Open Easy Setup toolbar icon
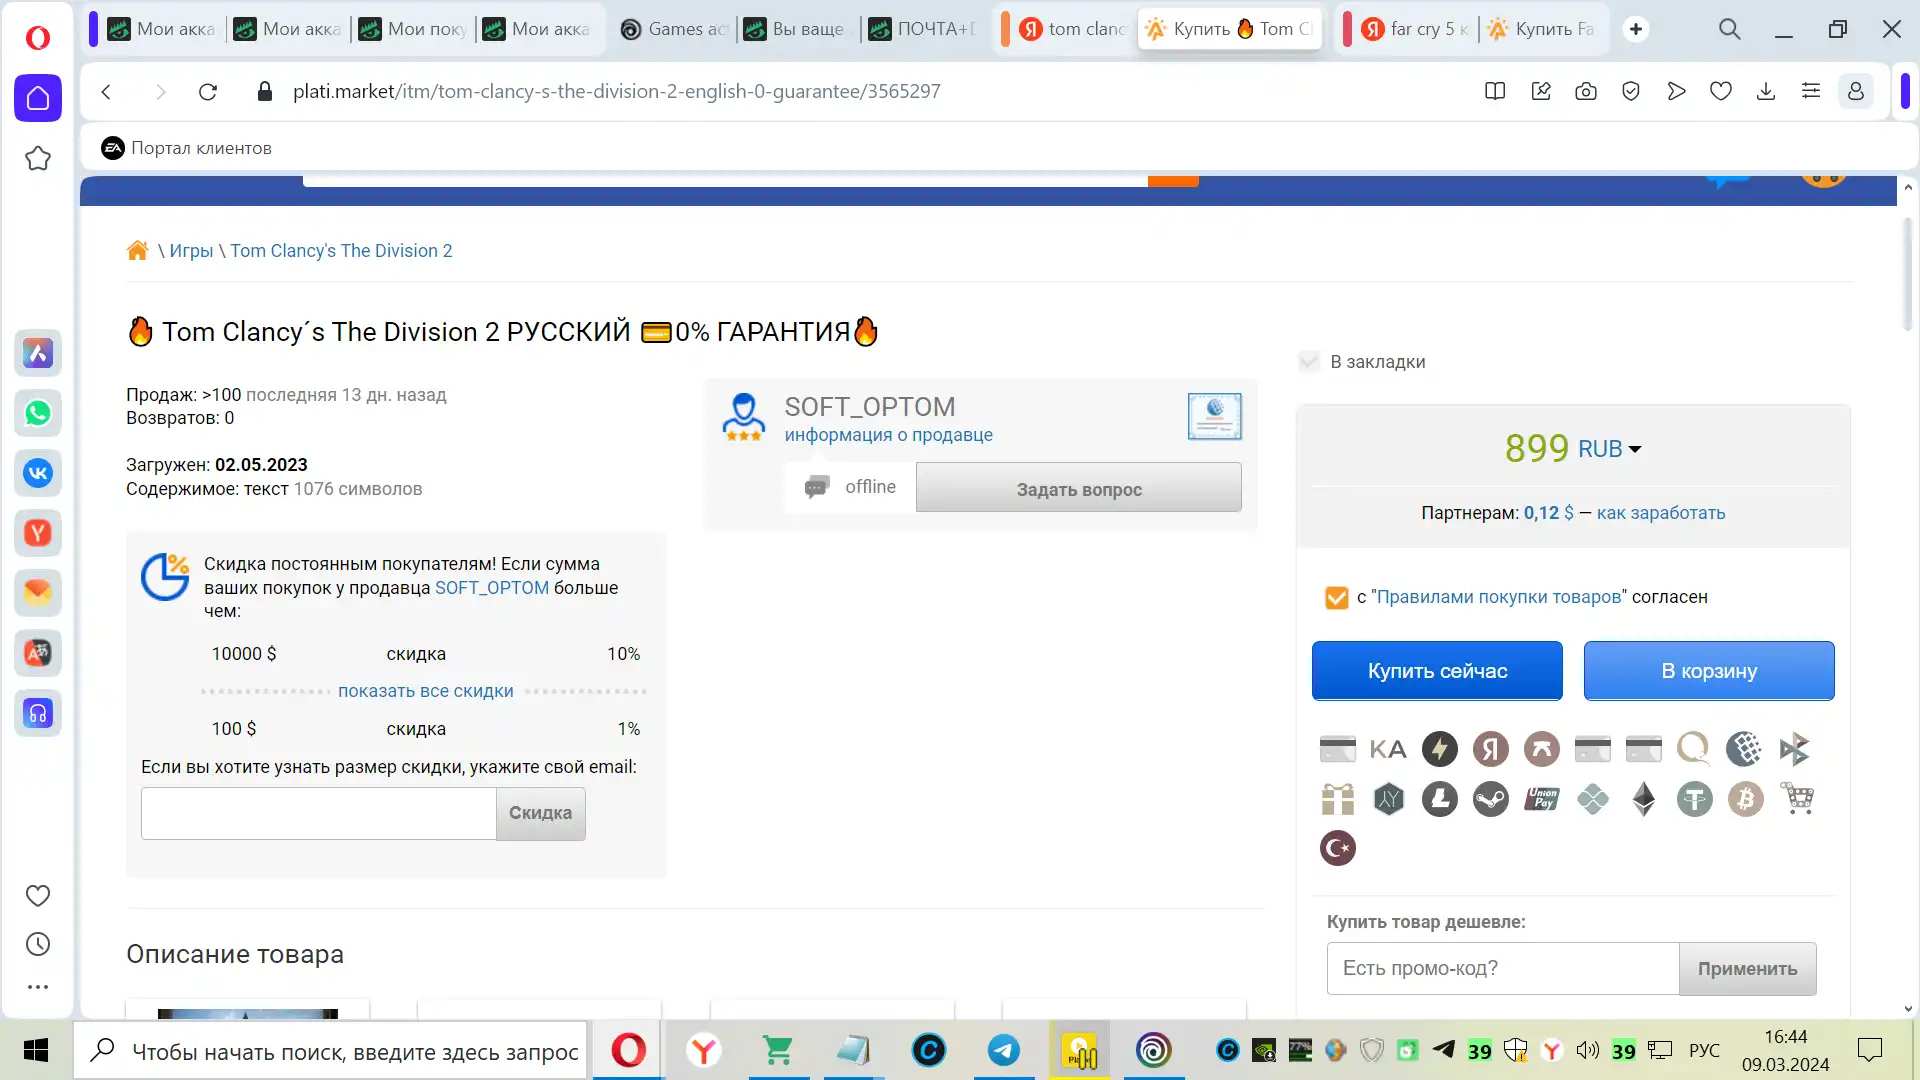The width and height of the screenshot is (1920, 1080). [1811, 92]
